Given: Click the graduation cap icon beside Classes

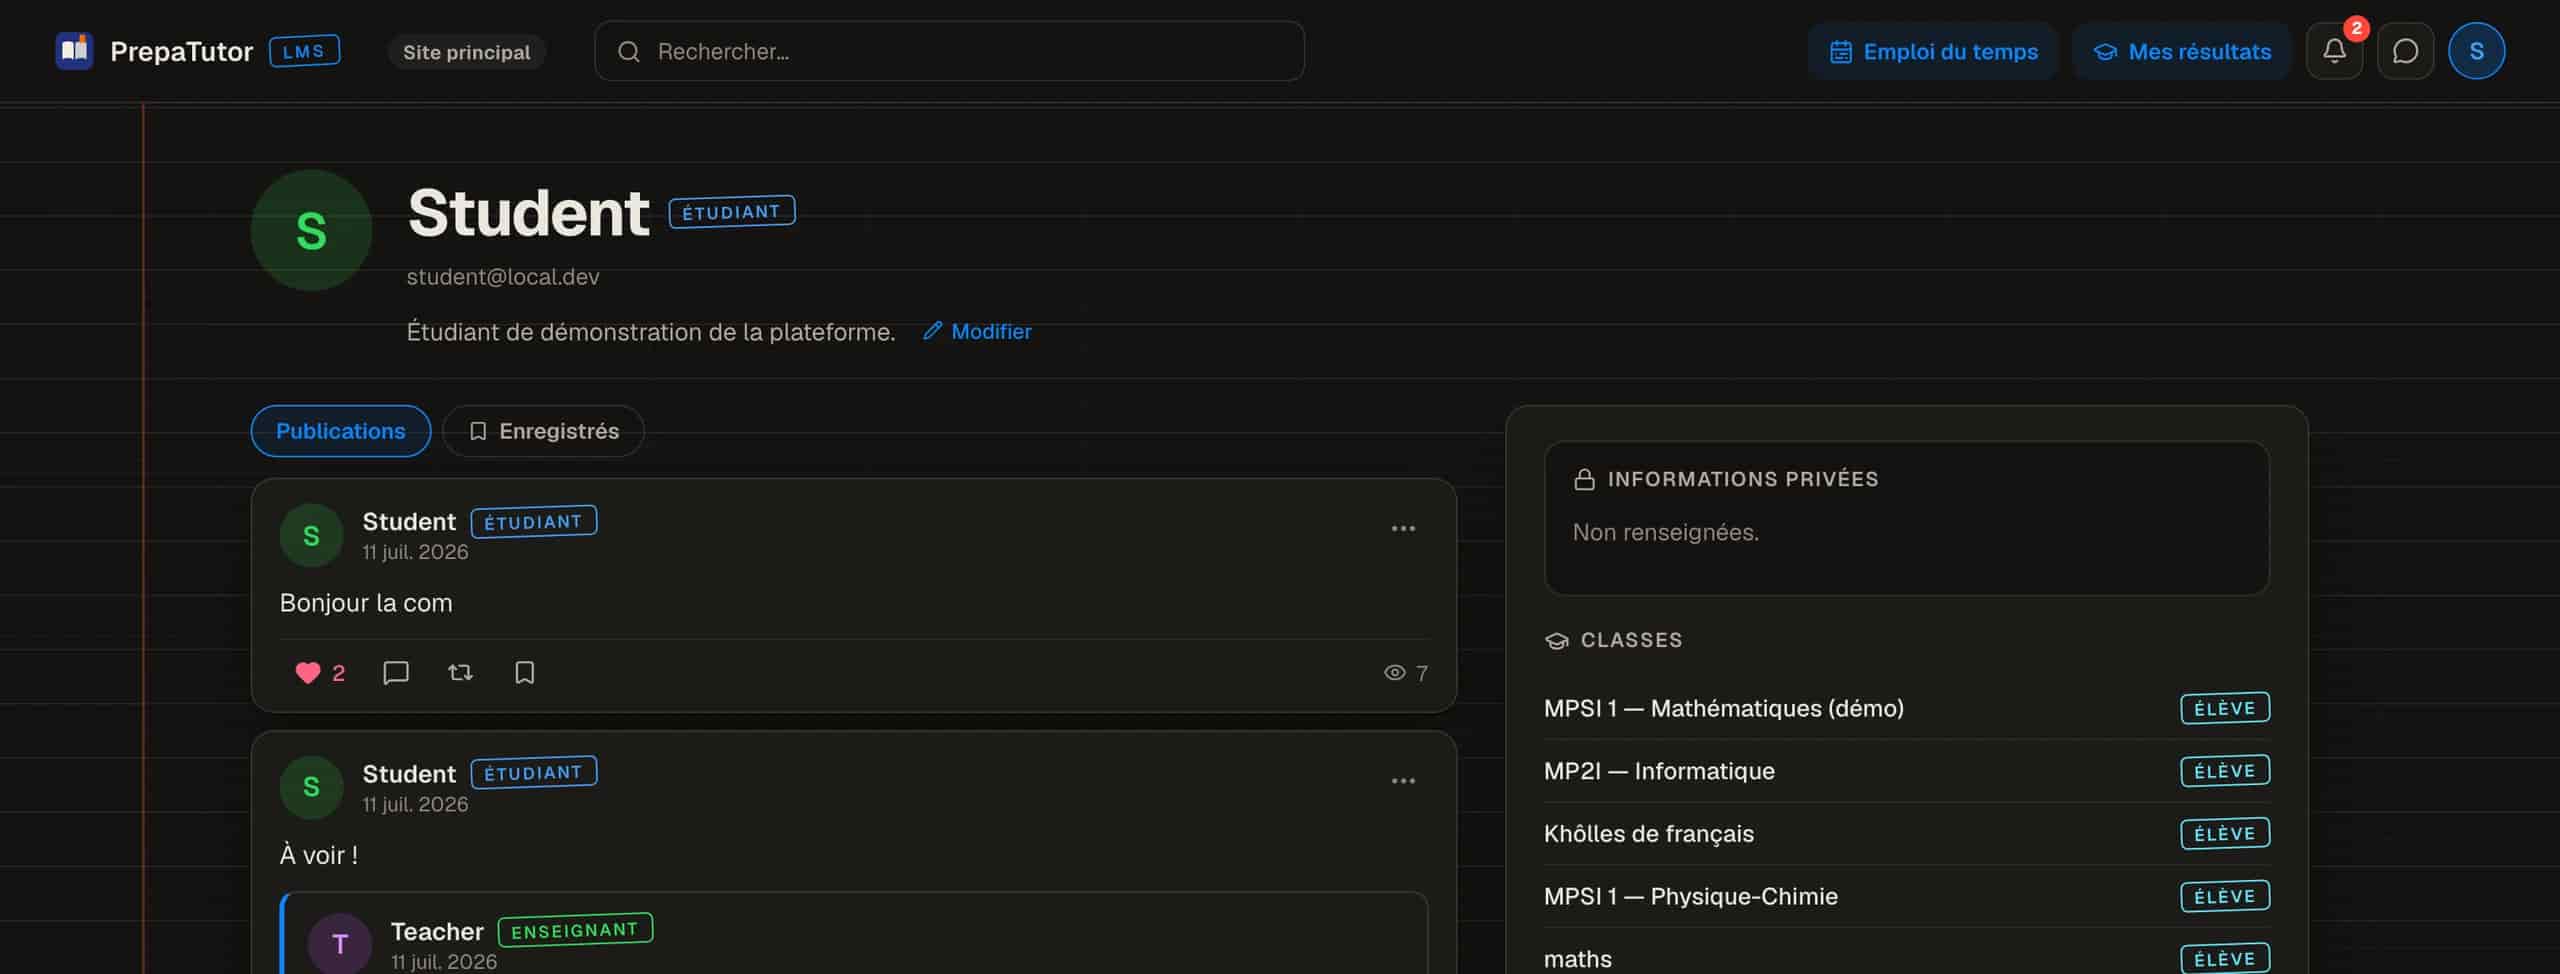Looking at the screenshot, I should tap(1556, 640).
